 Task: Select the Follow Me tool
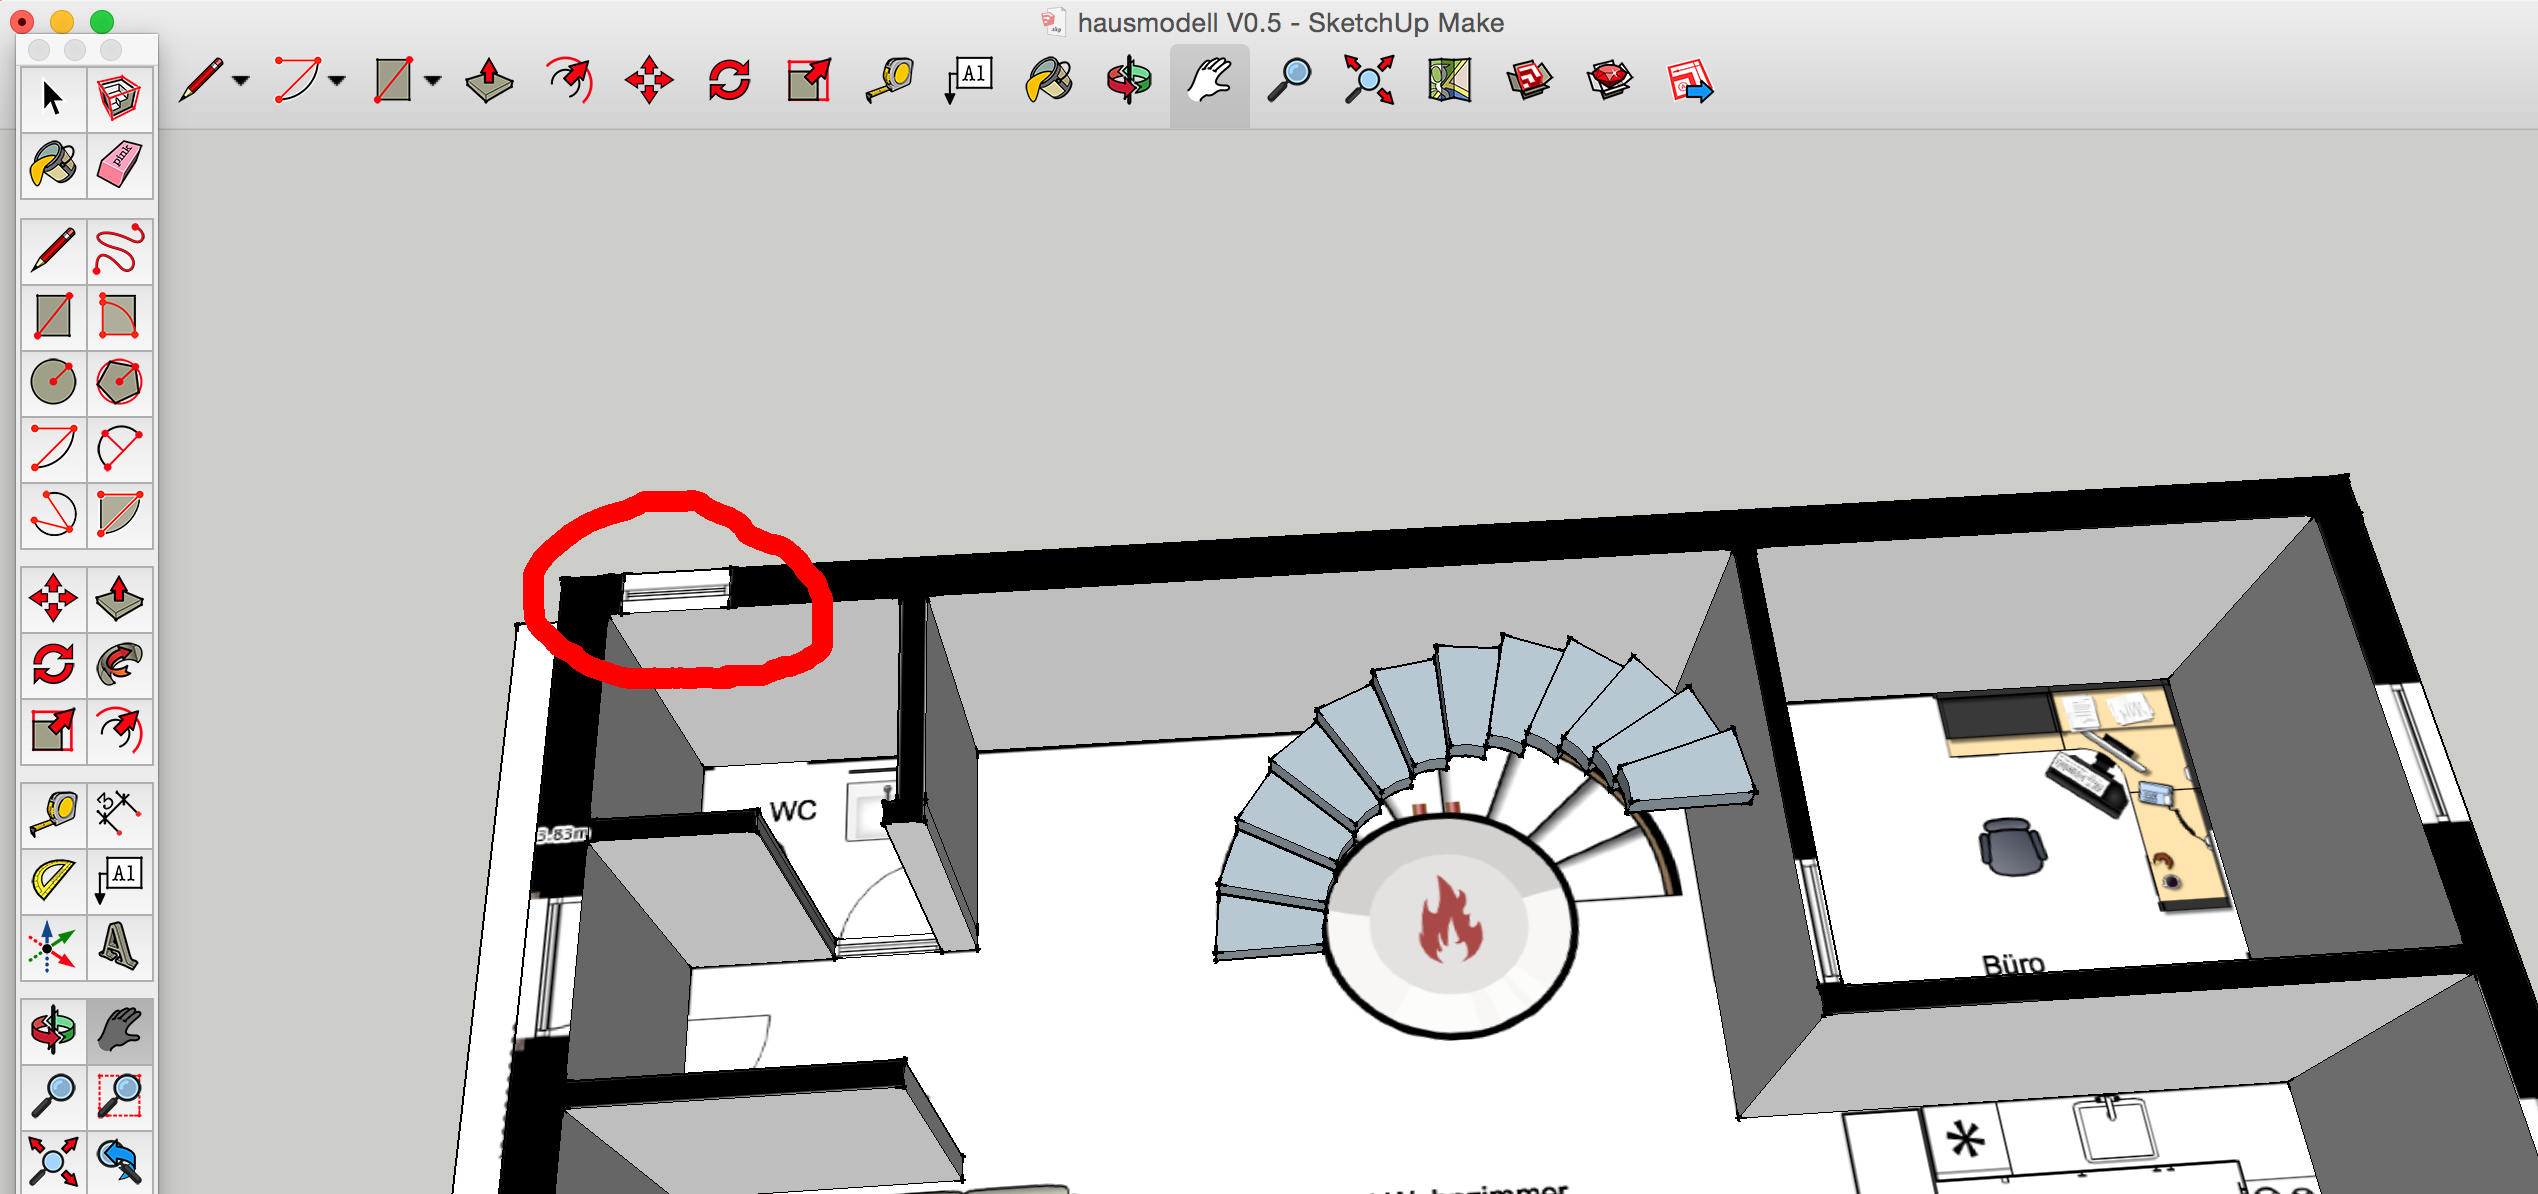[119, 665]
